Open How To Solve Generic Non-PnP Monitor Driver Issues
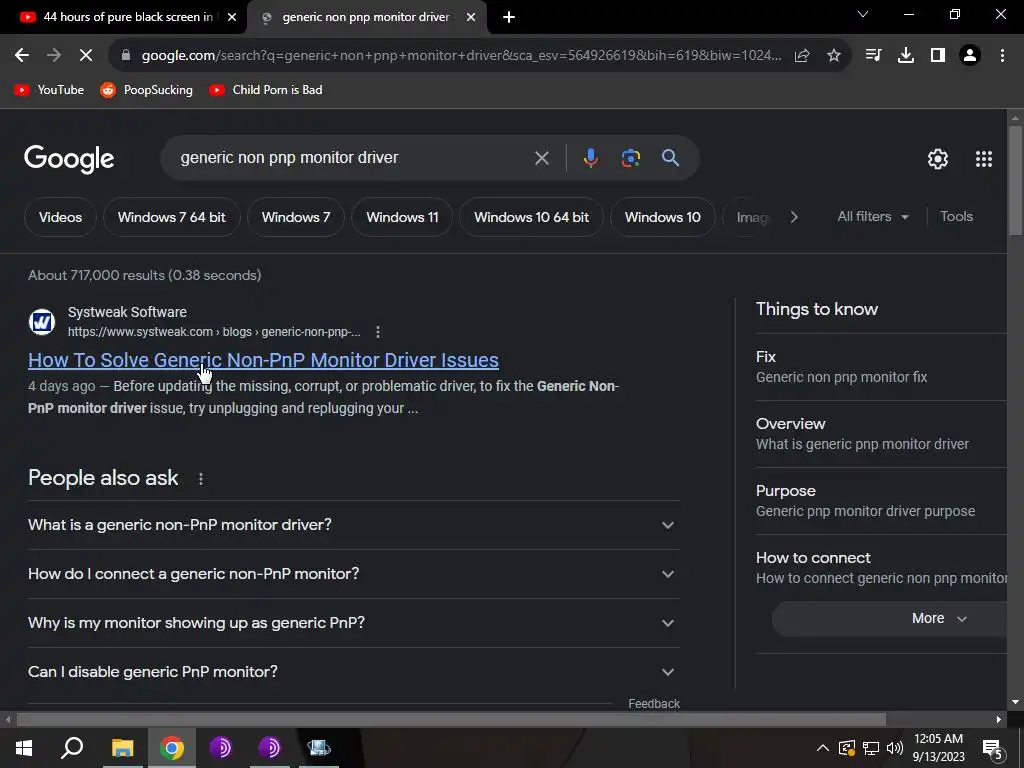Viewport: 1024px width, 768px height. coord(263,360)
